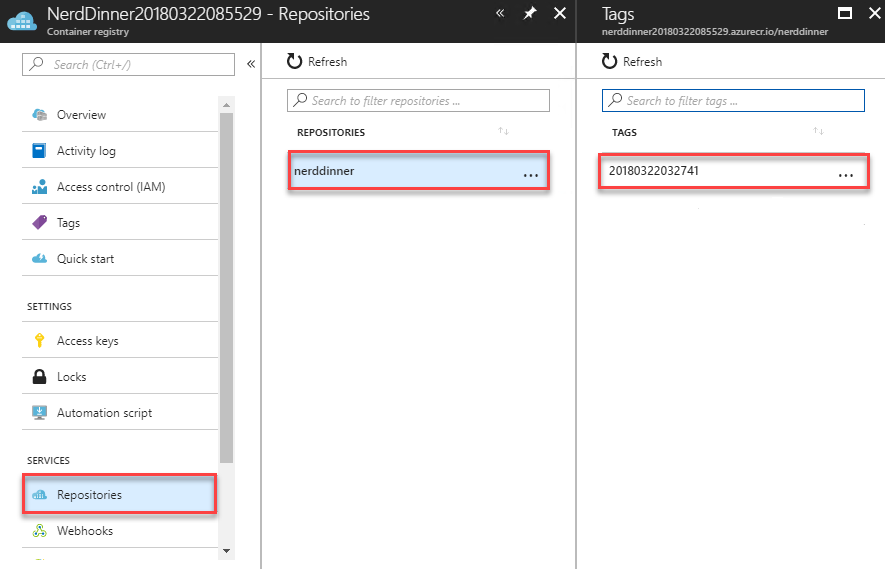Click the Quick start cloud icon
The width and height of the screenshot is (885, 569).
[x=40, y=259]
